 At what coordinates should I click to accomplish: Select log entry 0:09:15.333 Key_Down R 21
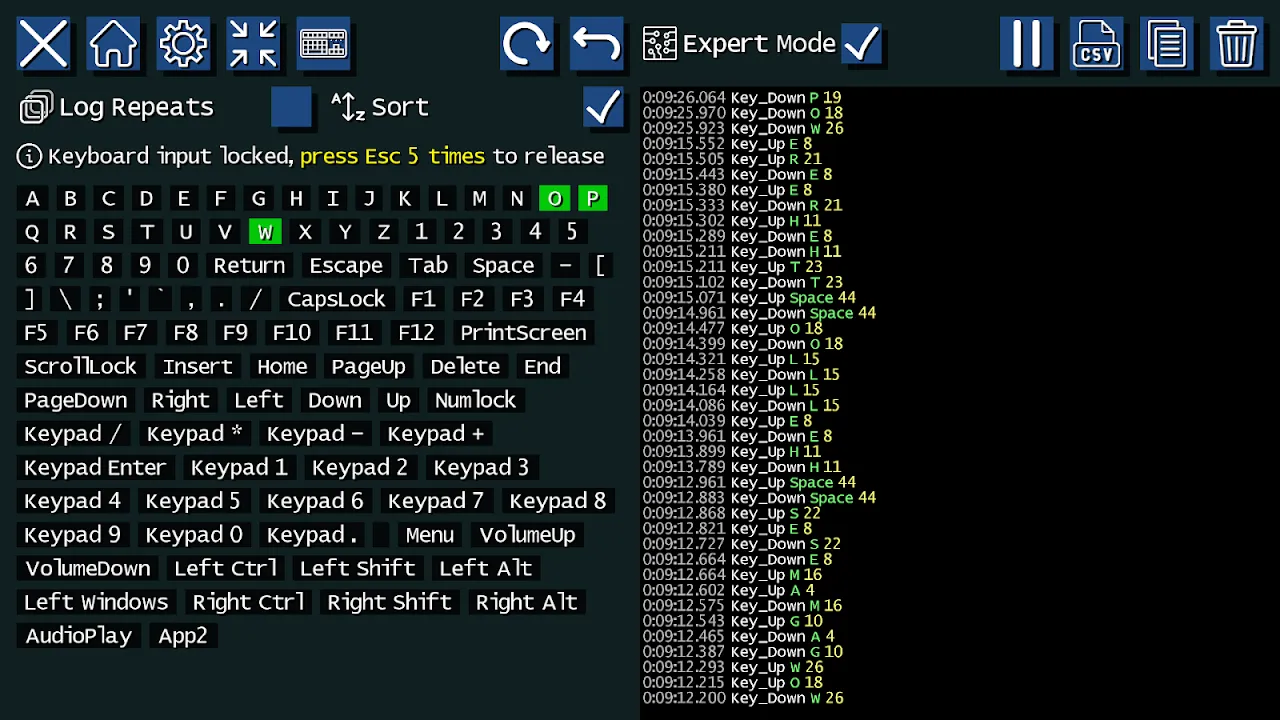(x=742, y=205)
